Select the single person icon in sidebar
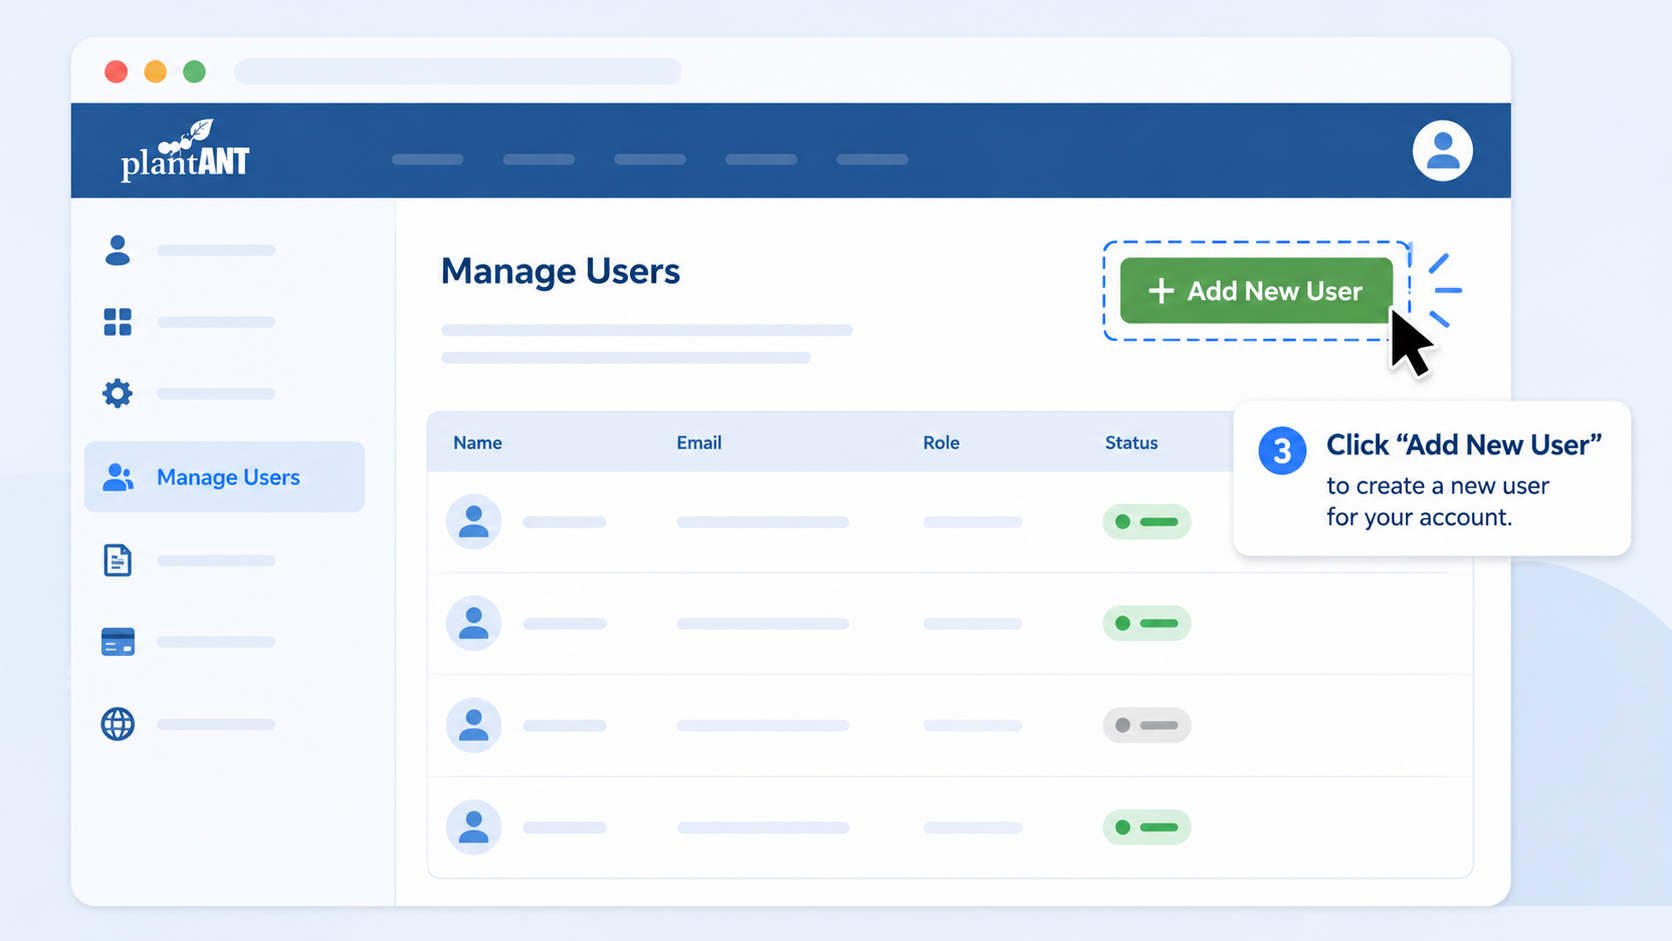Viewport: 1672px width, 941px height. pyautogui.click(x=117, y=250)
